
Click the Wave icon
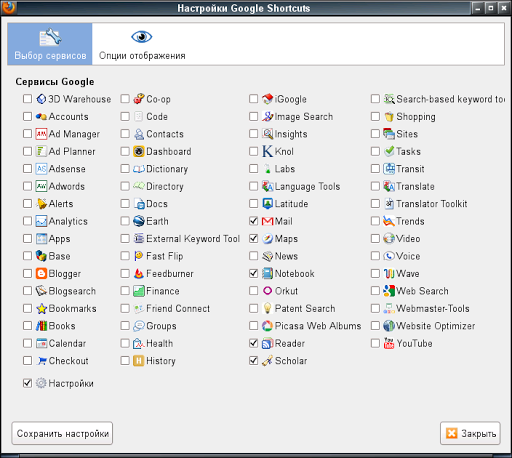[x=389, y=273]
